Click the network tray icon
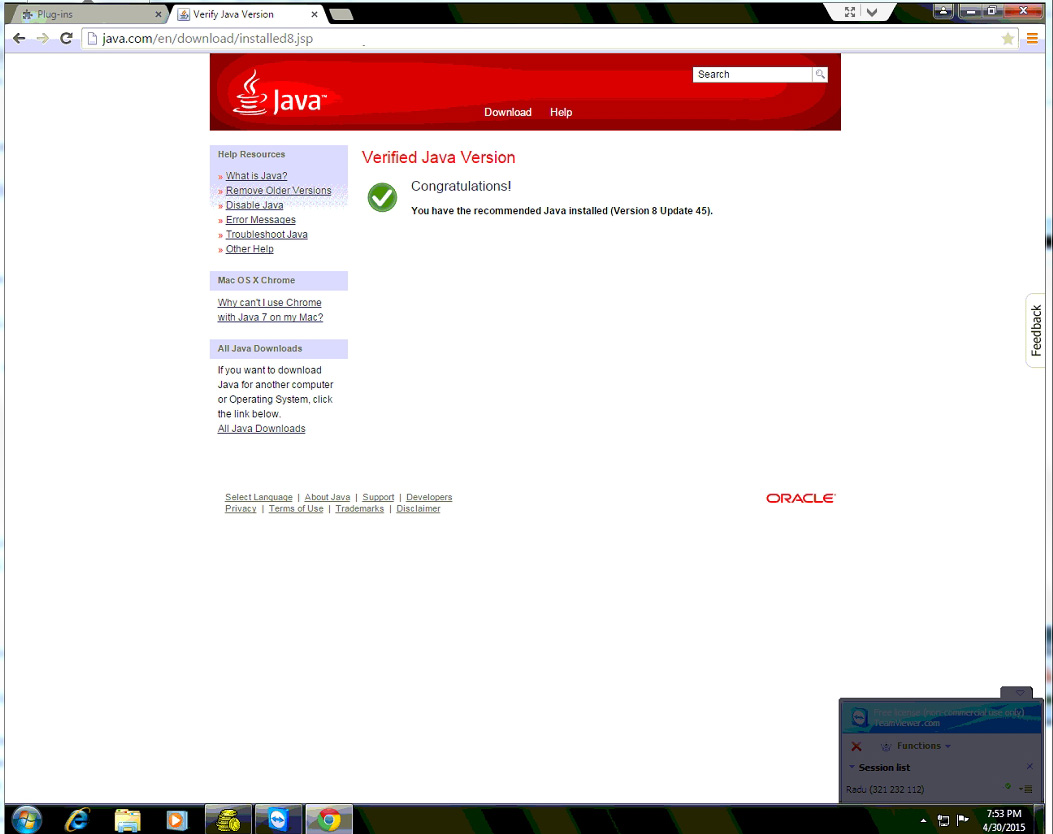Image resolution: width=1053 pixels, height=834 pixels. [944, 820]
